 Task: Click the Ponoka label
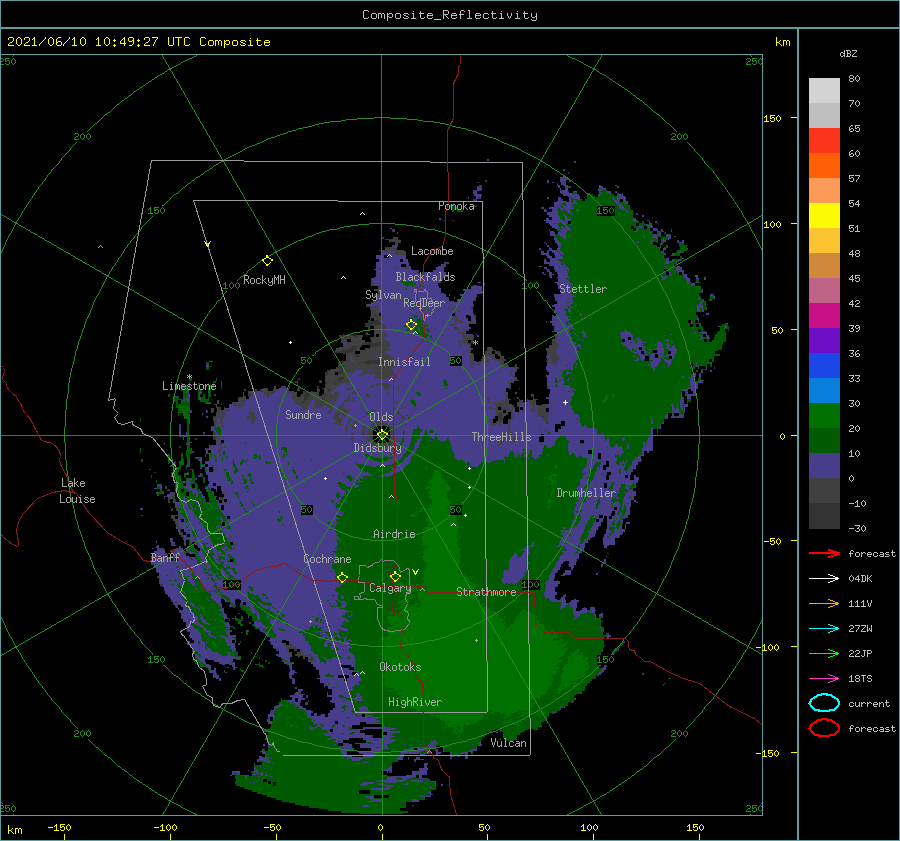point(456,206)
